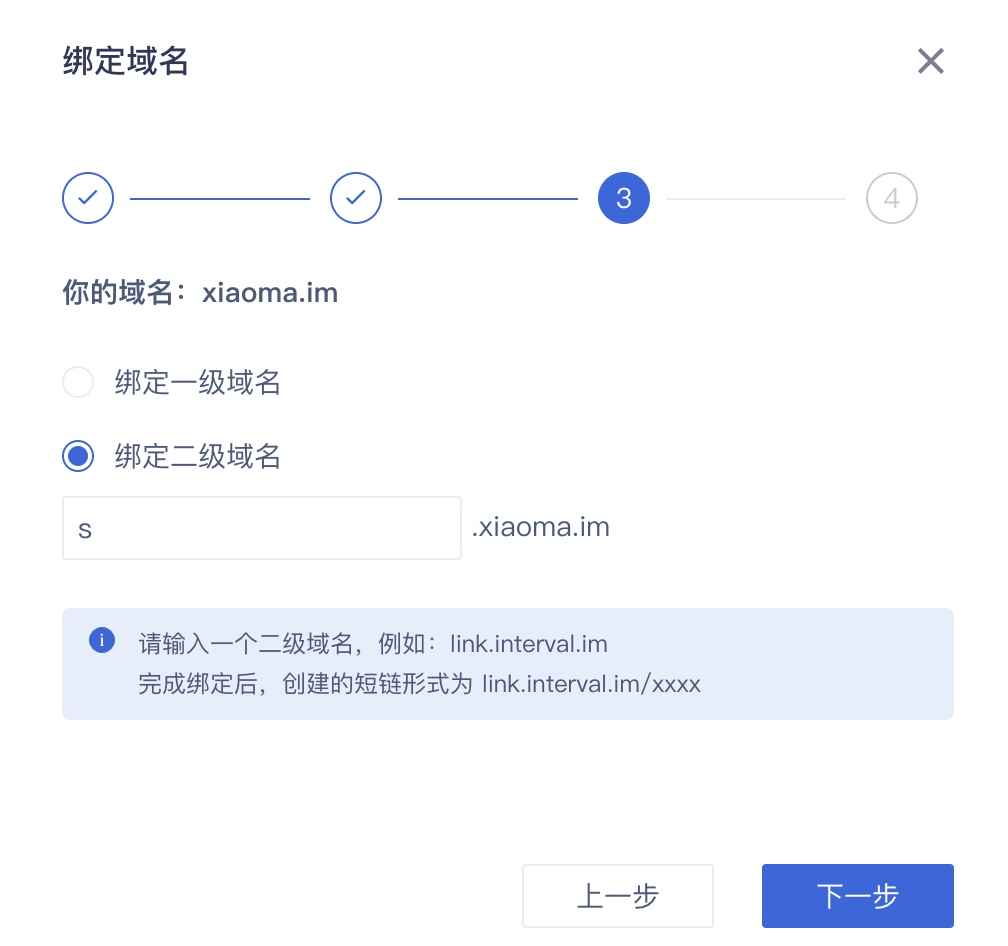Select the 绑定一级域名 radio button
This screenshot has height=946, width=1008.
(78, 382)
